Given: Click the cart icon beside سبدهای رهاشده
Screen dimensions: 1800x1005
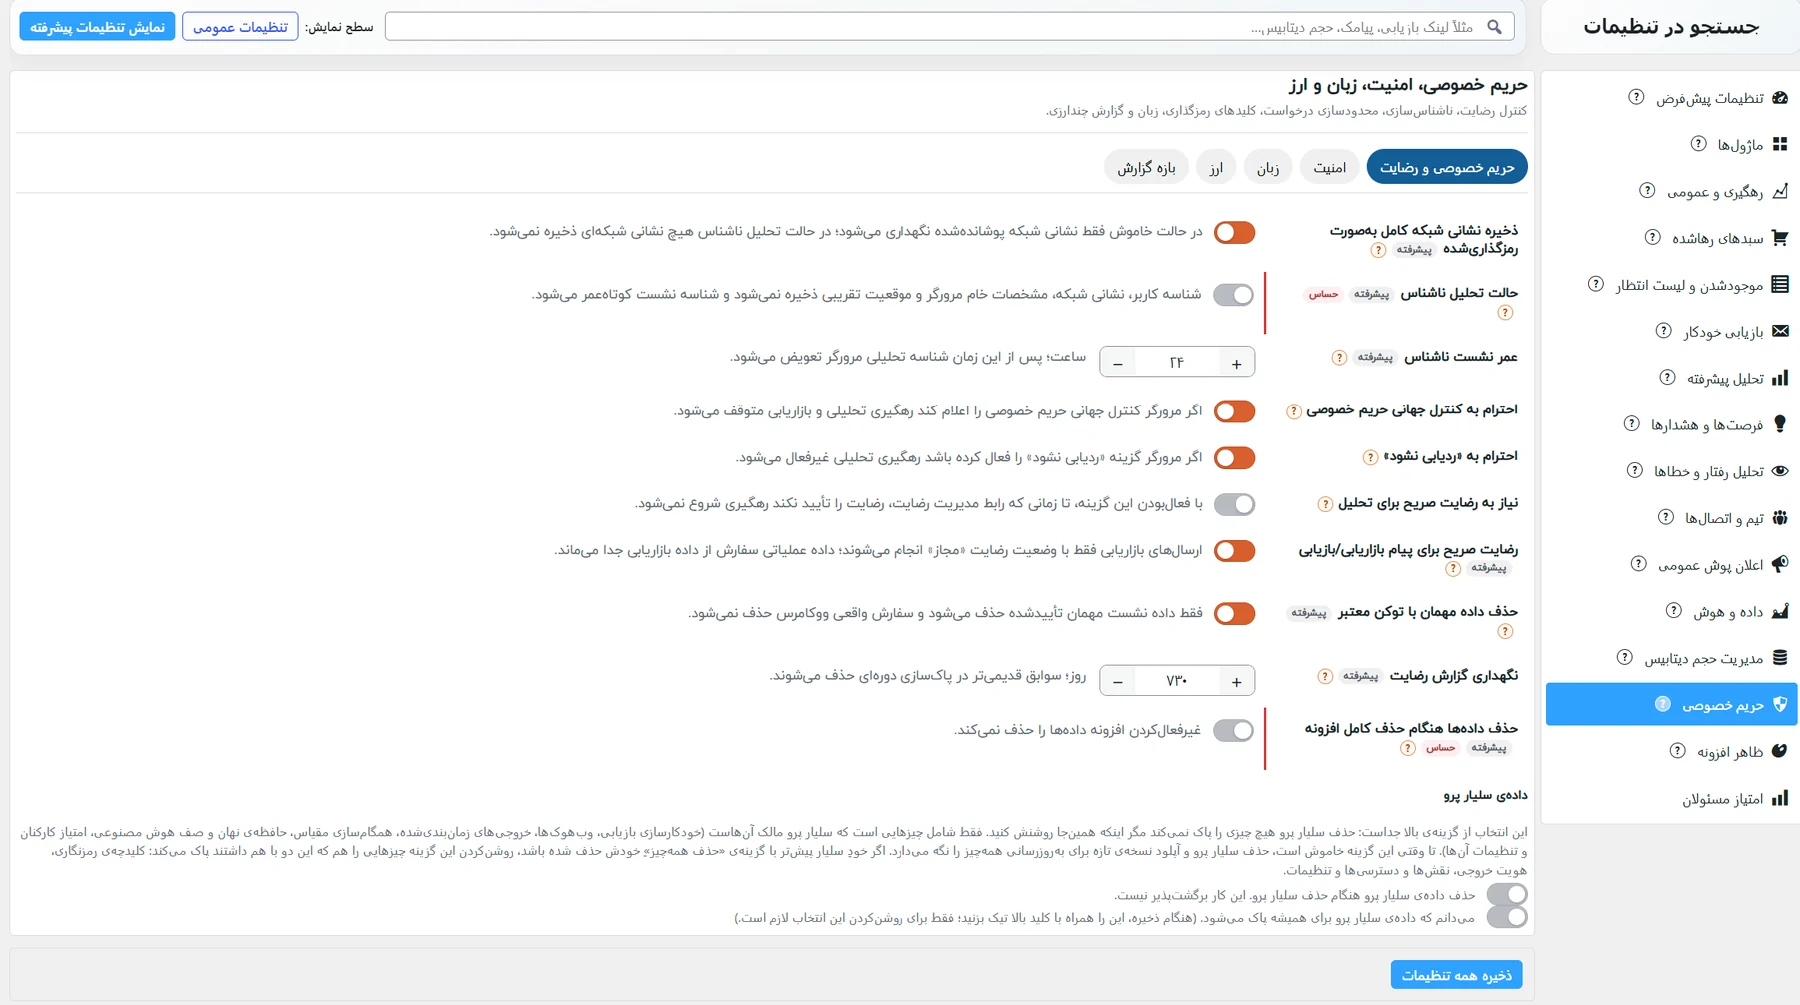Looking at the screenshot, I should (x=1780, y=238).
